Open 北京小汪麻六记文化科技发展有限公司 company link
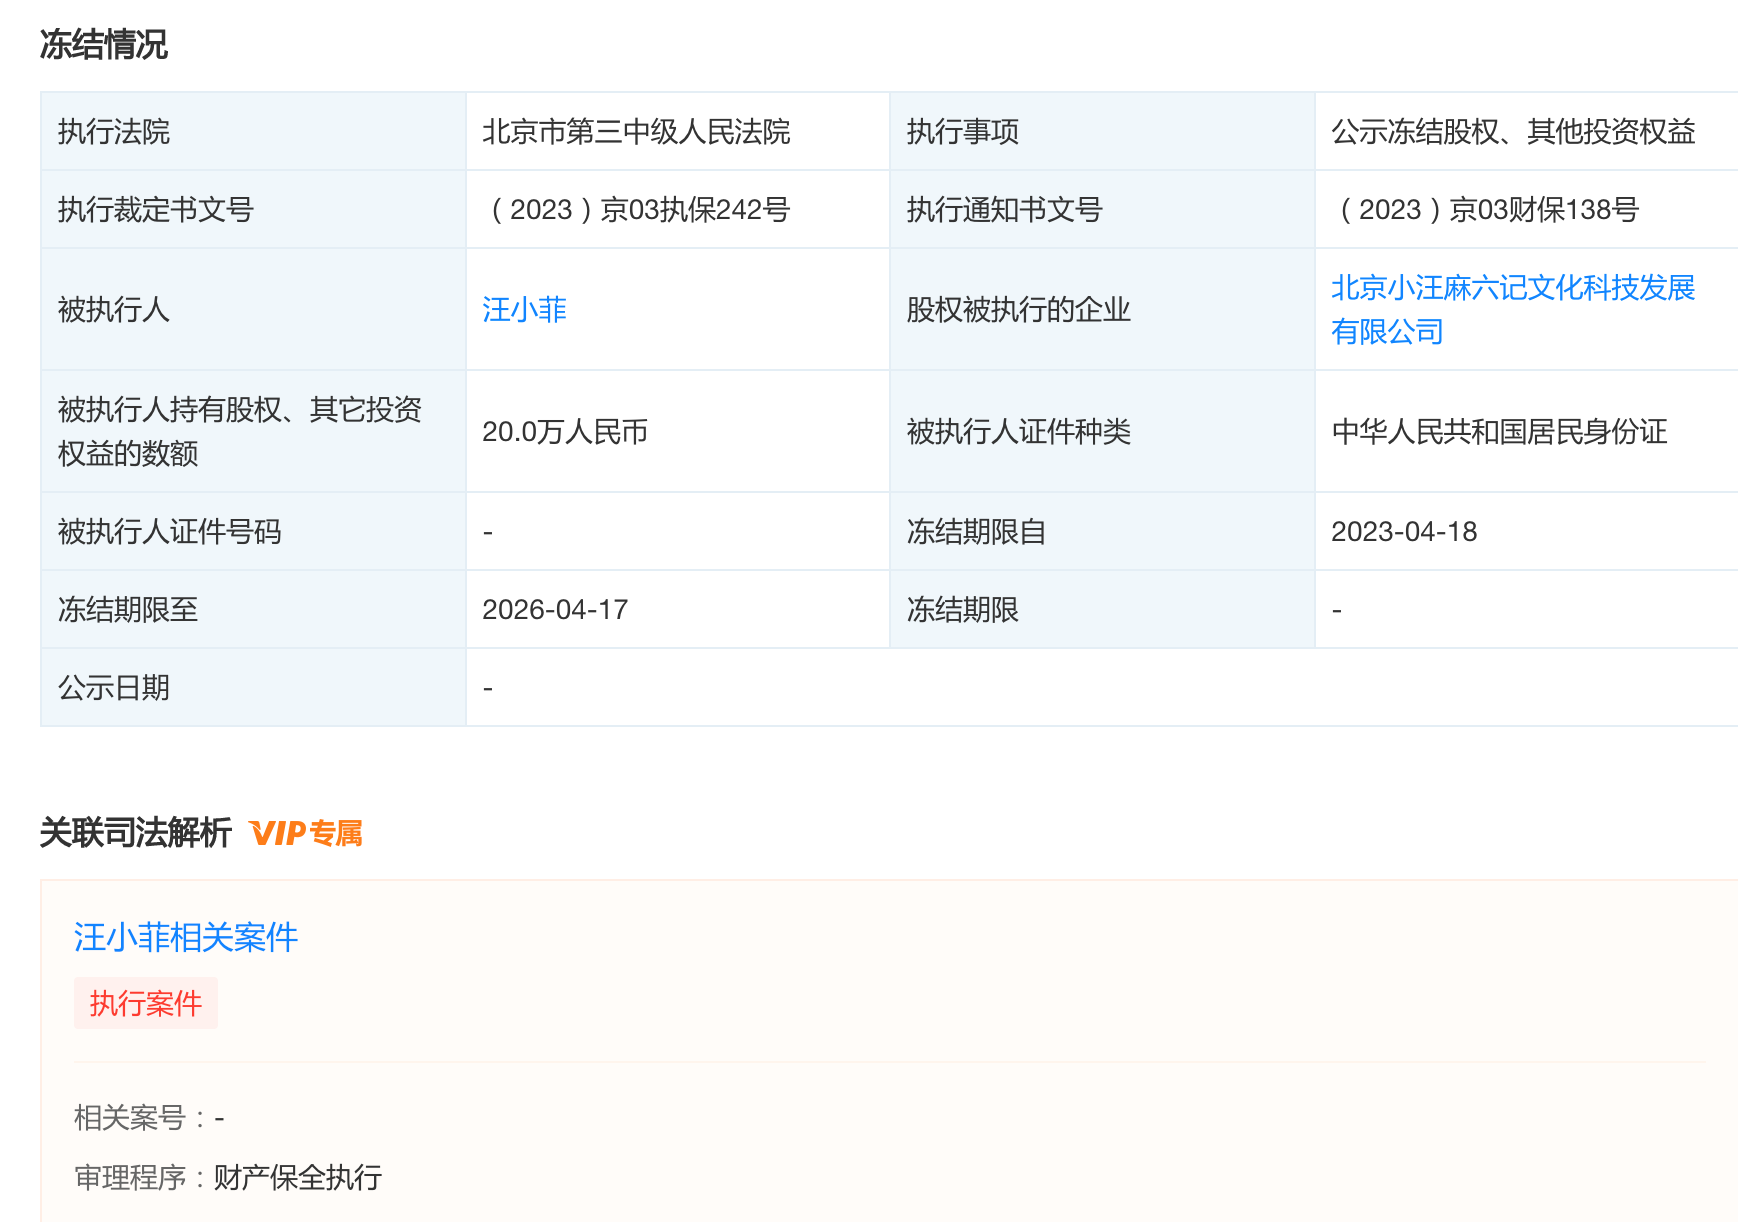Screen dimensions: 1738x1222 pos(1516,309)
